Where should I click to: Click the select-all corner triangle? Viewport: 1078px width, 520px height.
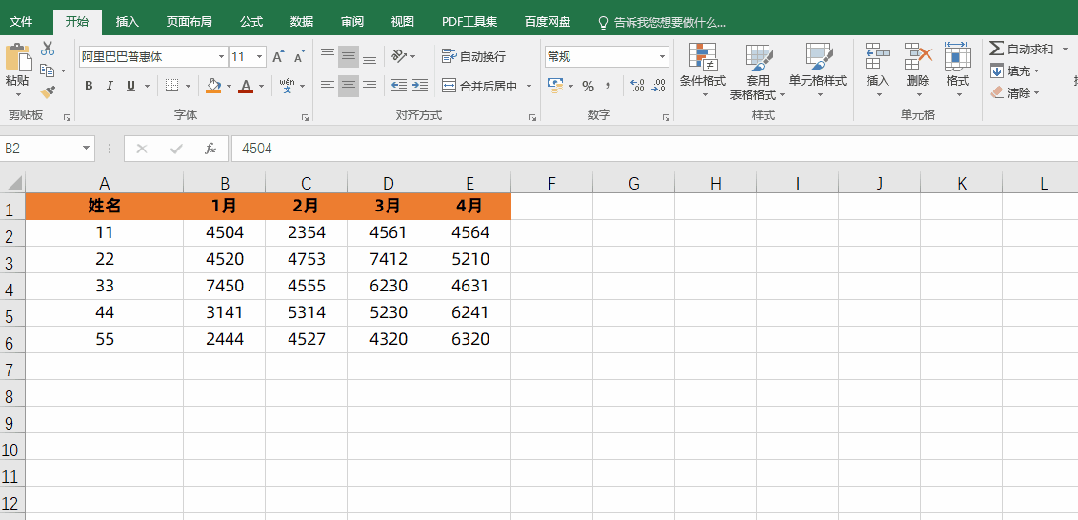pyautogui.click(x=13, y=183)
